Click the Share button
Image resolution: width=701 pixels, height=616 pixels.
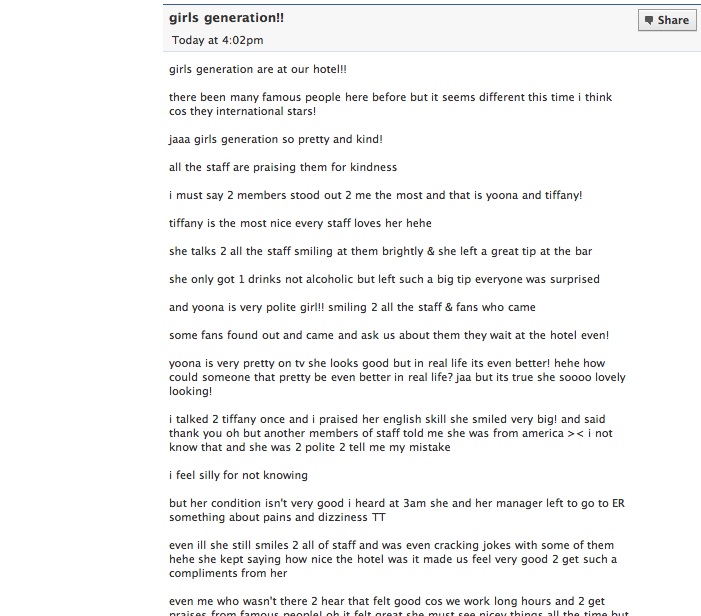pos(666,20)
